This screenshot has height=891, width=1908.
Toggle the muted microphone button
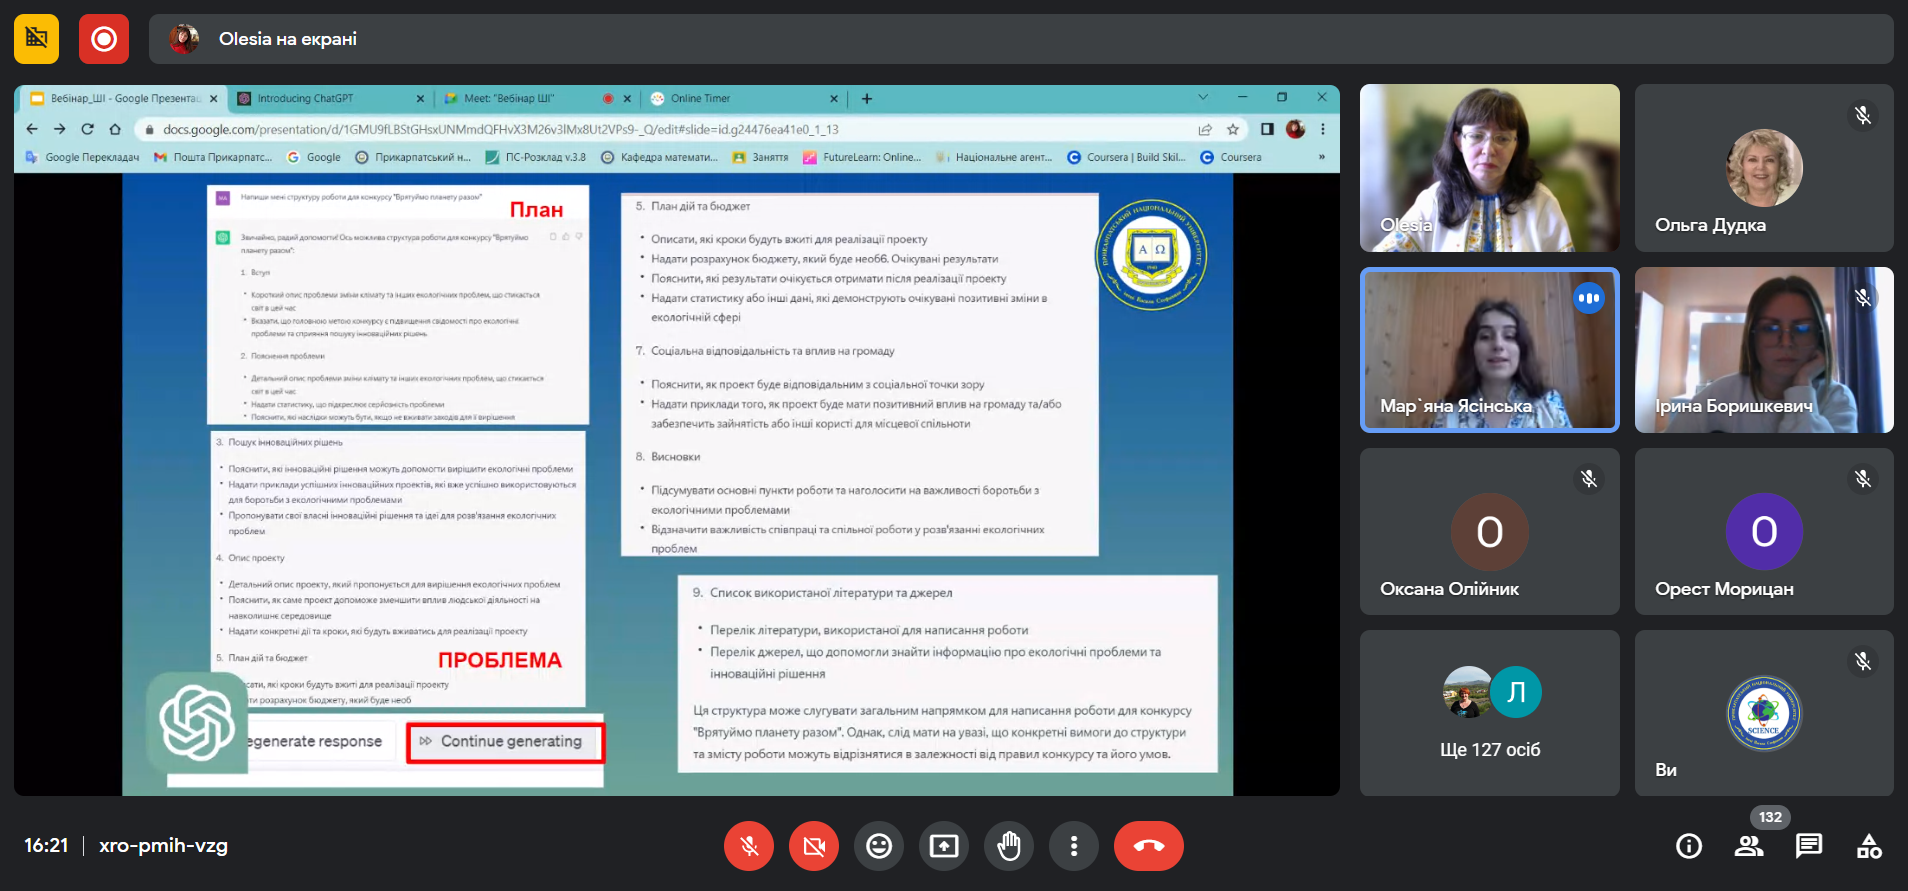[x=748, y=846]
